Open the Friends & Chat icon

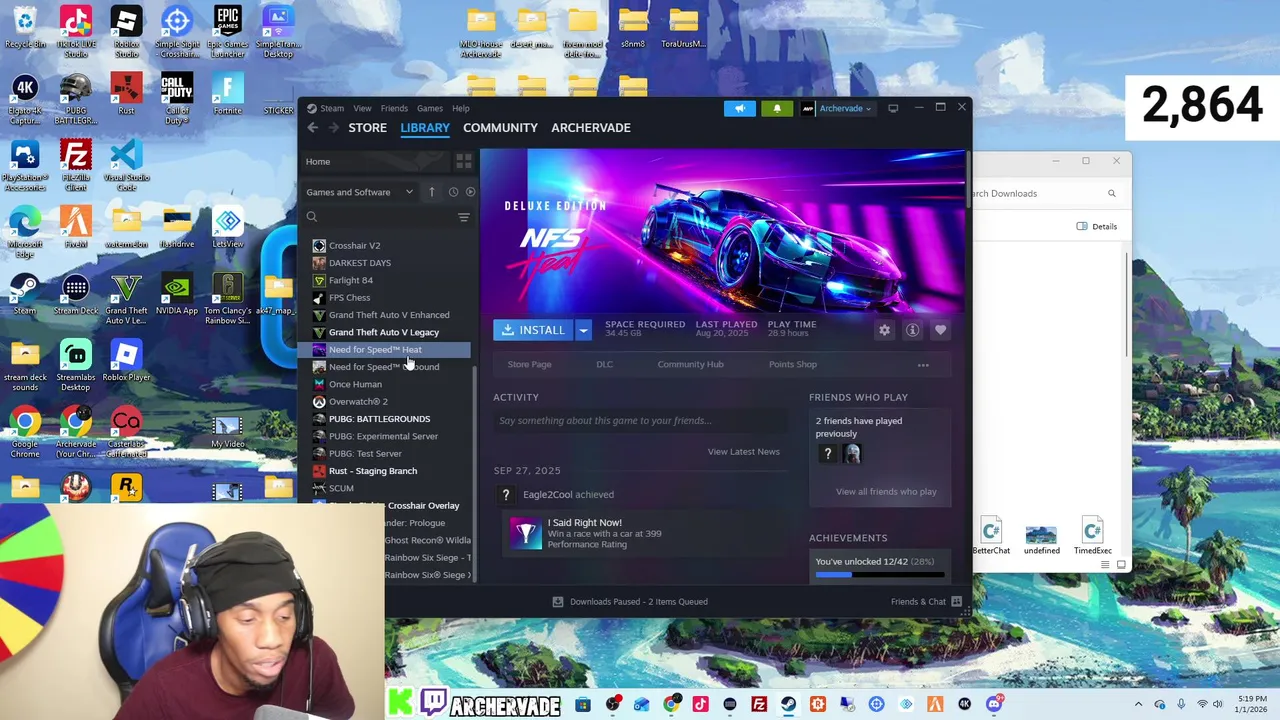click(x=957, y=601)
